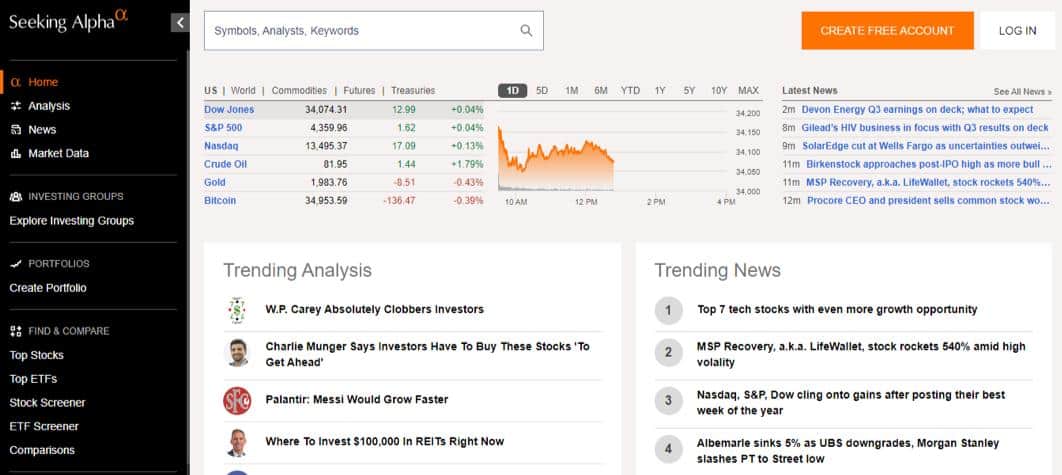
Task: Open Home in the sidebar
Action: tap(43, 82)
